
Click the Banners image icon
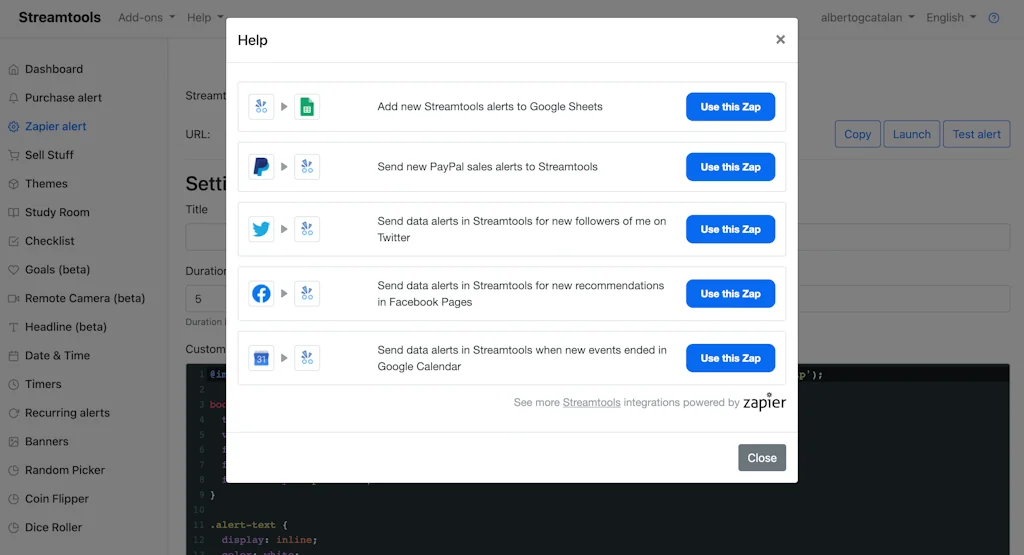click(13, 442)
